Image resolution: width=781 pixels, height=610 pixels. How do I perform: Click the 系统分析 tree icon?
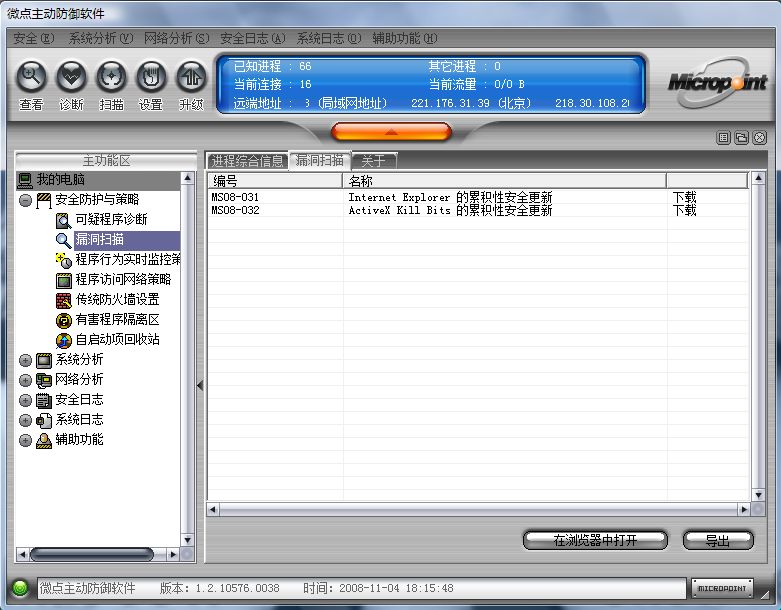[x=44, y=360]
